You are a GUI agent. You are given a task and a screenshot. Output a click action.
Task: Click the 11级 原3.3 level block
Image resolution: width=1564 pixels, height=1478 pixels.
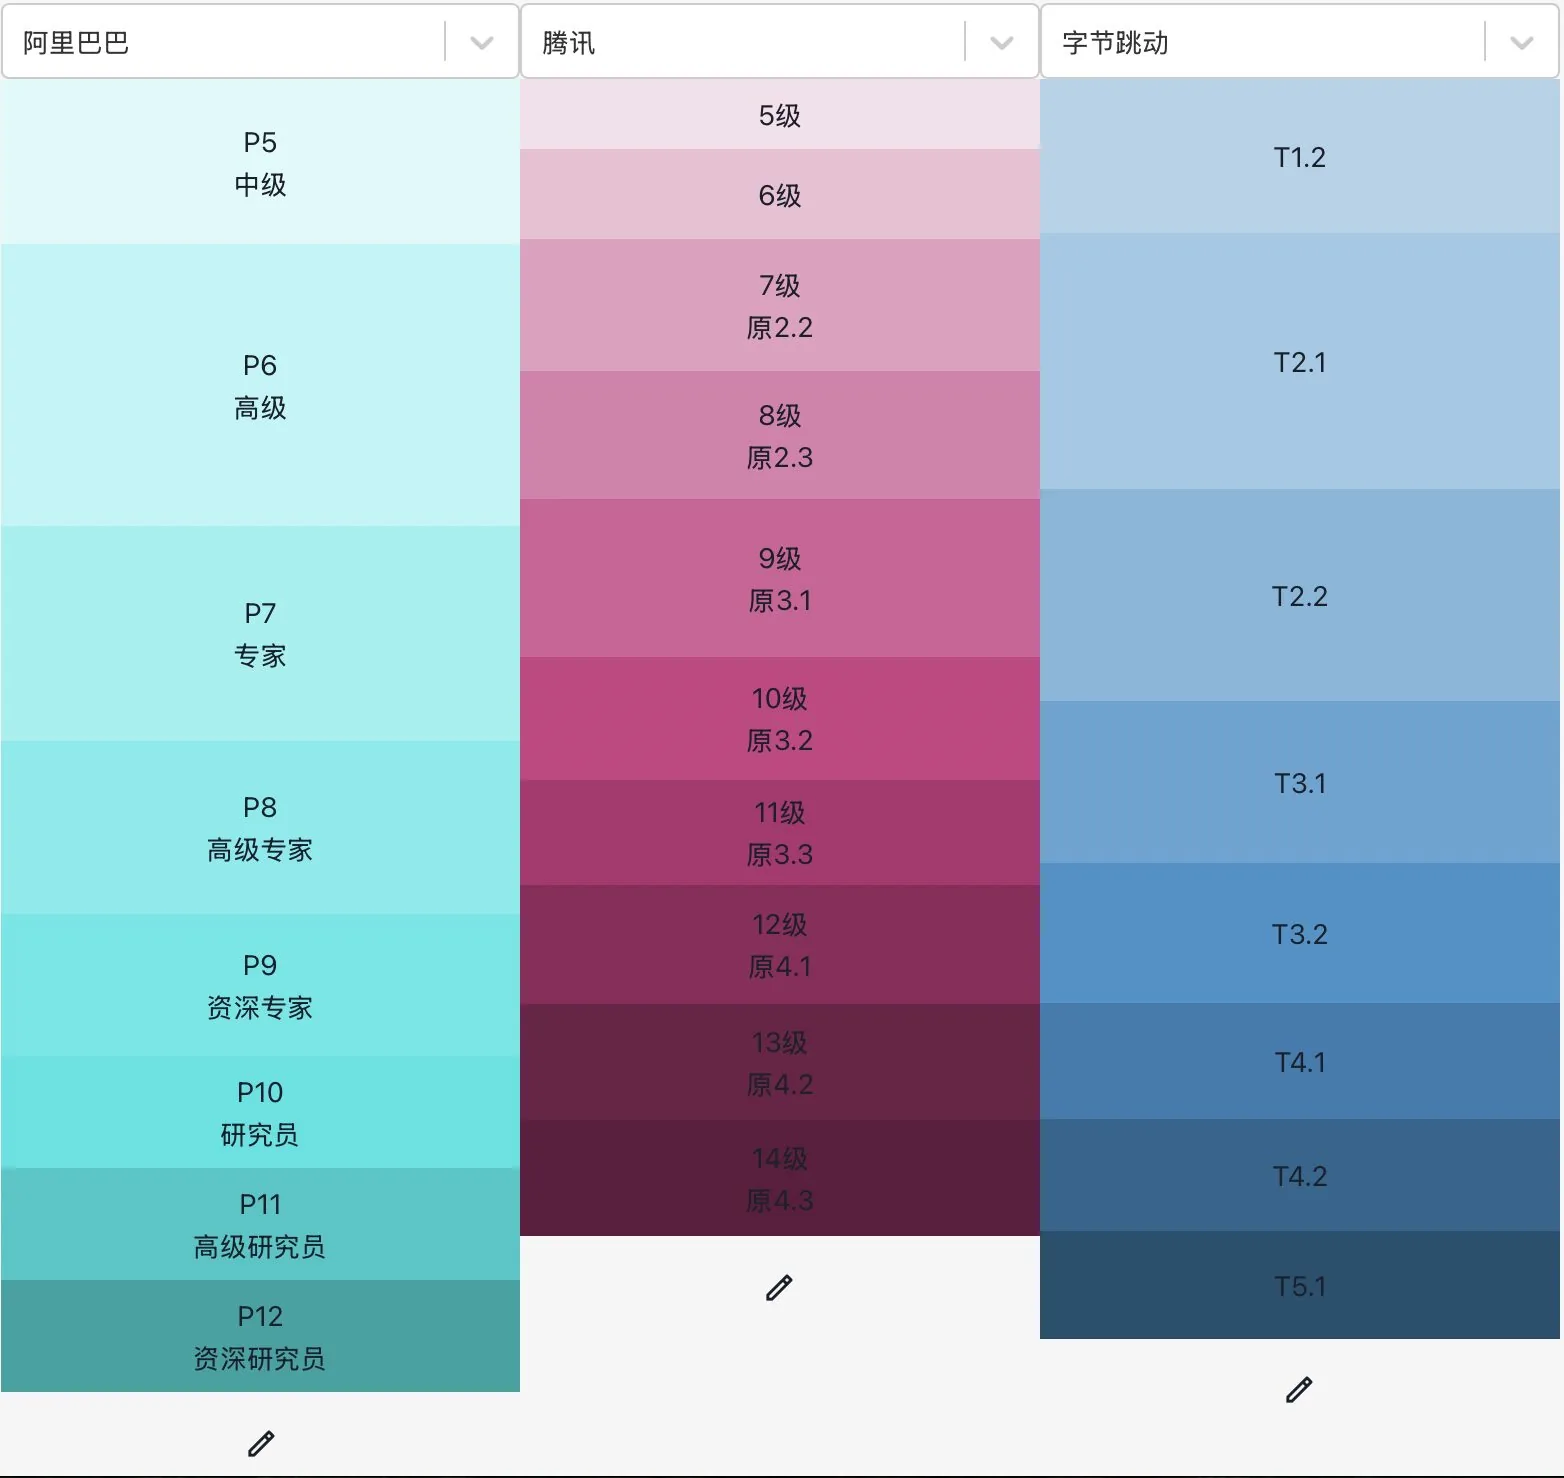pos(780,832)
